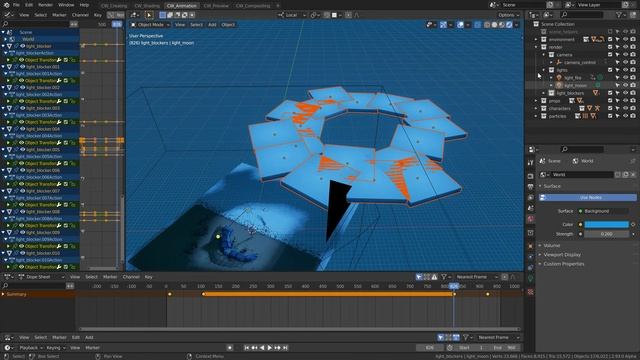Open the Local transform orientation dropdown

292,15
